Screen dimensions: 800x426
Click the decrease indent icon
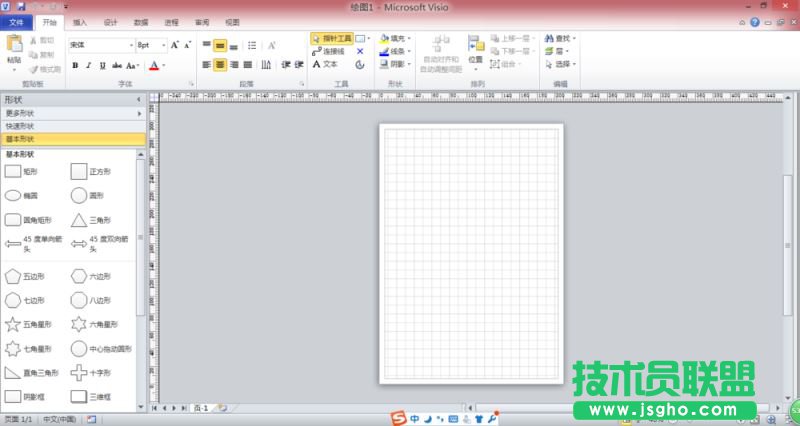pyautogui.click(x=286, y=64)
